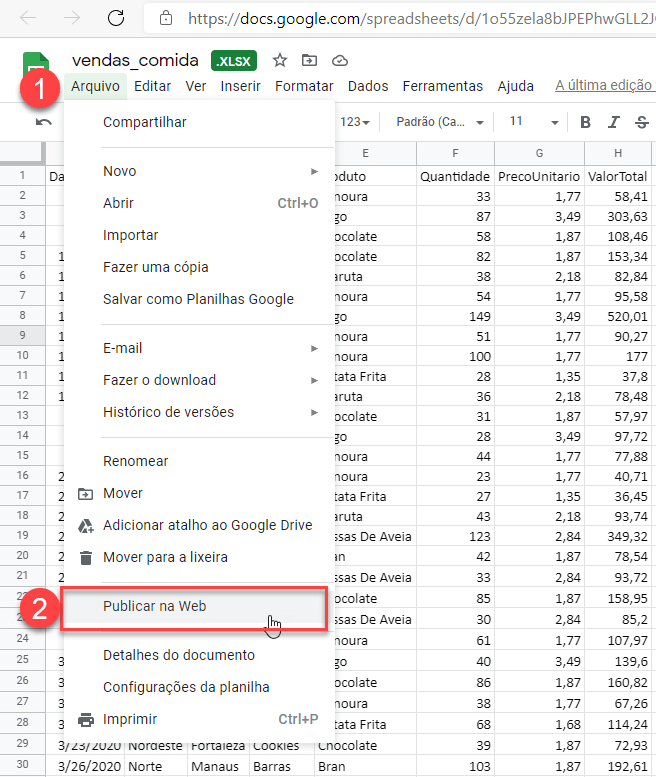Click the cell with value 303,63
Screen dimensions: 656x777
(618, 217)
